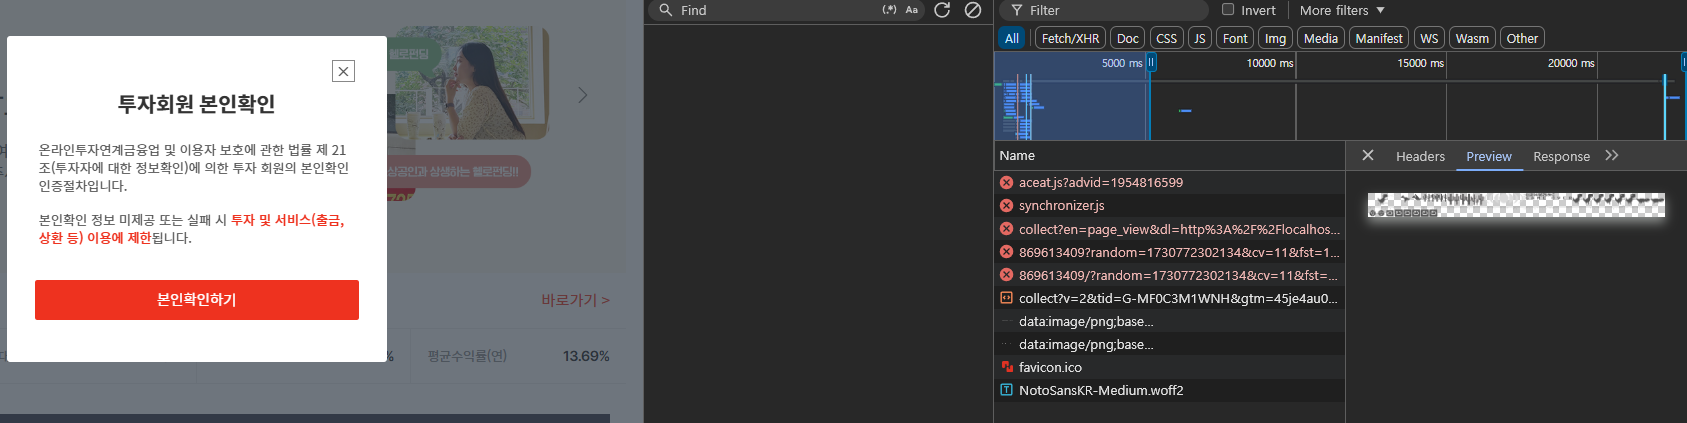
Task: Toggle match case Aa option
Action: click(912, 10)
